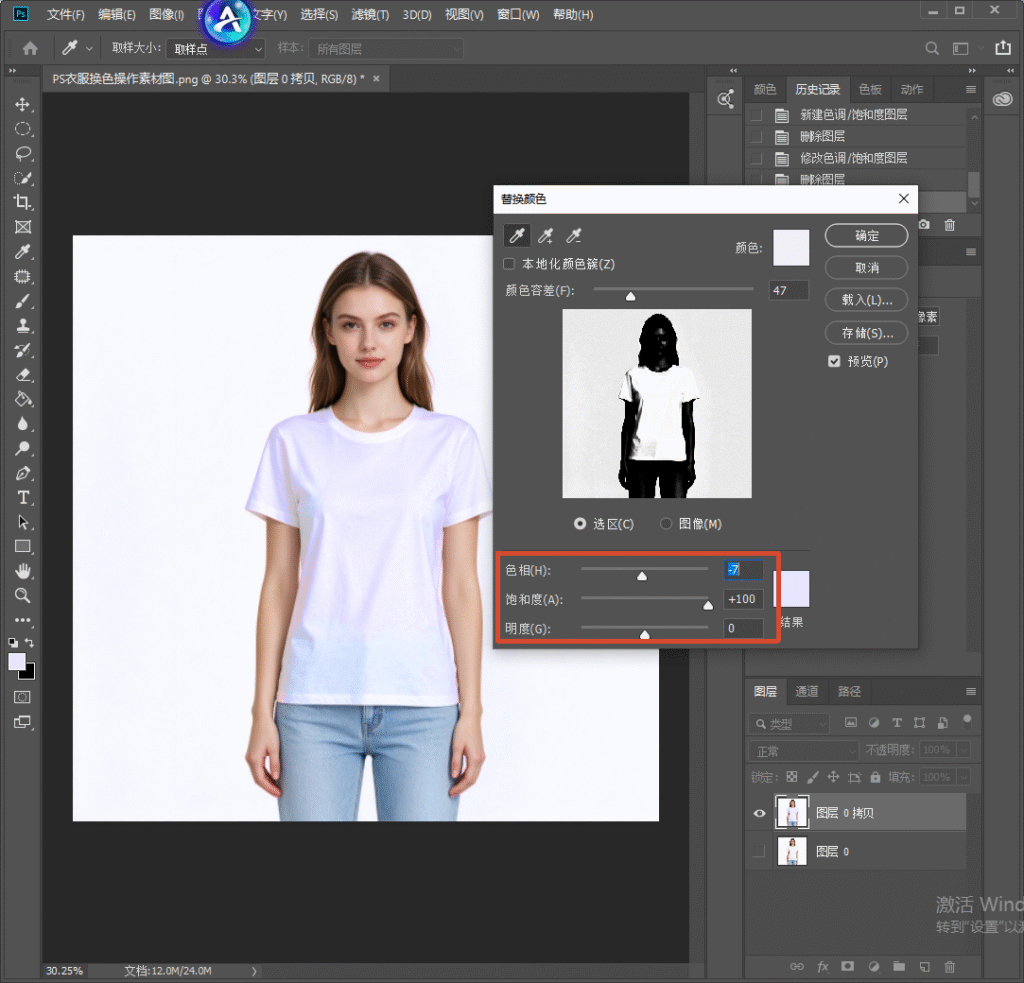Open the 填充 dropdown arrow
Screen dimensions: 1024x983
[964, 777]
